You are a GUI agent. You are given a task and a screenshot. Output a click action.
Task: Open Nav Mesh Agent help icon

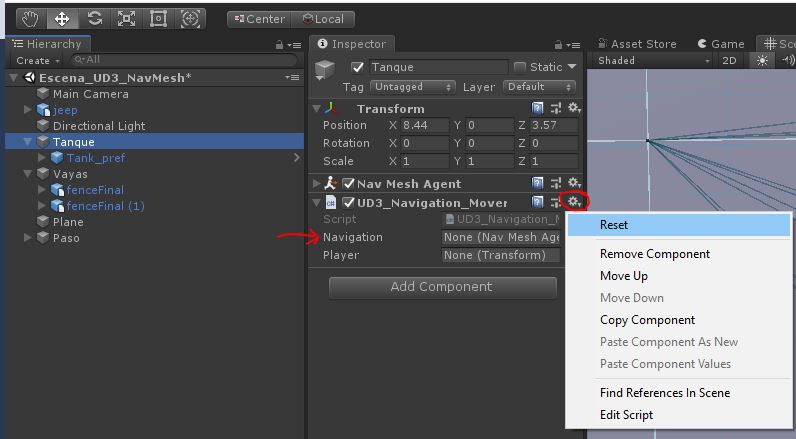click(538, 183)
